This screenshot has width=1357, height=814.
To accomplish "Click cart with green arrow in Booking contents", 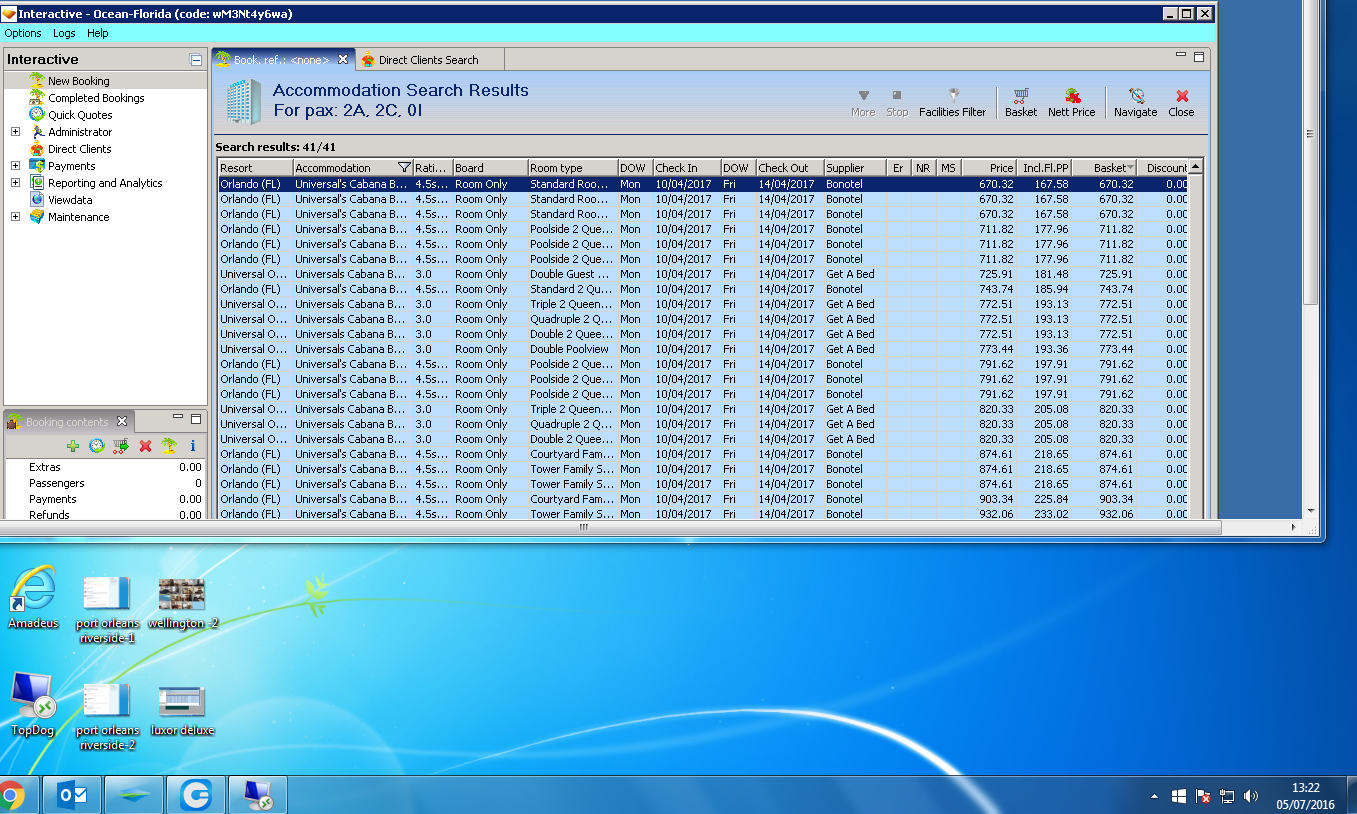I will pyautogui.click(x=121, y=446).
